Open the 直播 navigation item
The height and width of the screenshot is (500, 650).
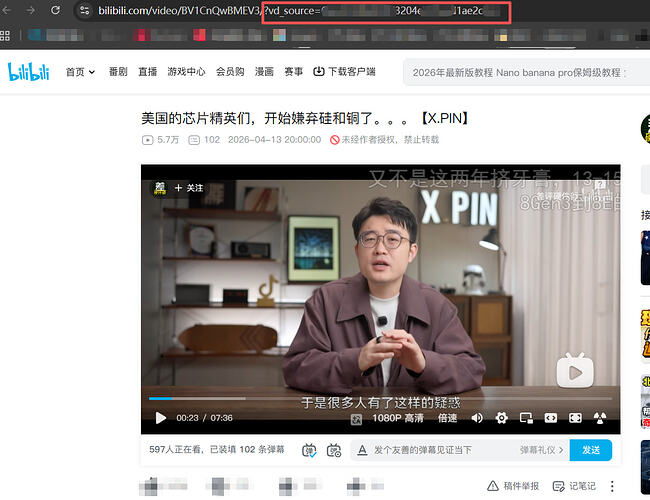click(x=148, y=72)
